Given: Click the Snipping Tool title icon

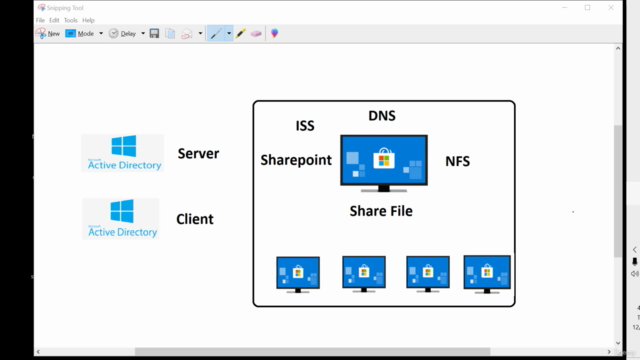Looking at the screenshot, I should coord(41,8).
